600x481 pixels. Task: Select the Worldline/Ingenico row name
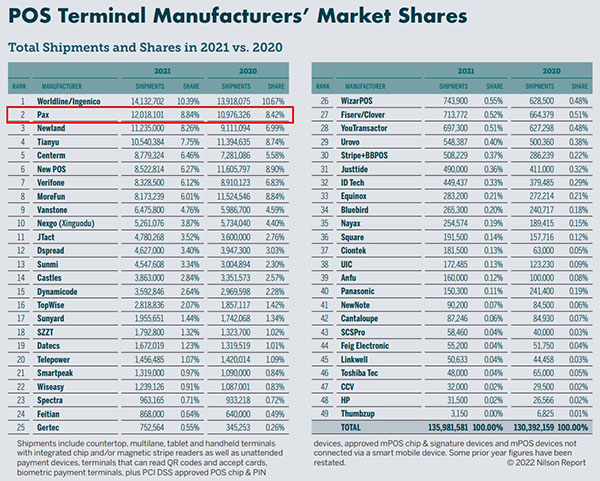coord(68,101)
